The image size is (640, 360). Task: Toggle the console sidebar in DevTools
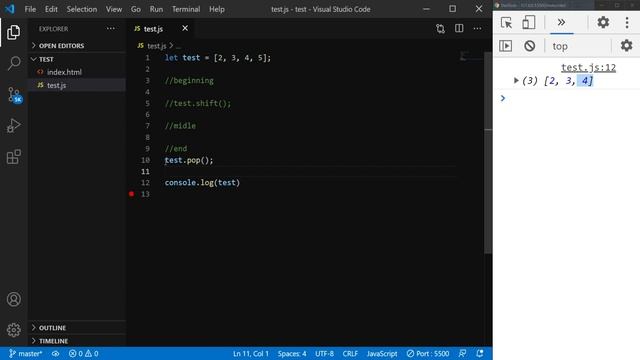coord(505,46)
